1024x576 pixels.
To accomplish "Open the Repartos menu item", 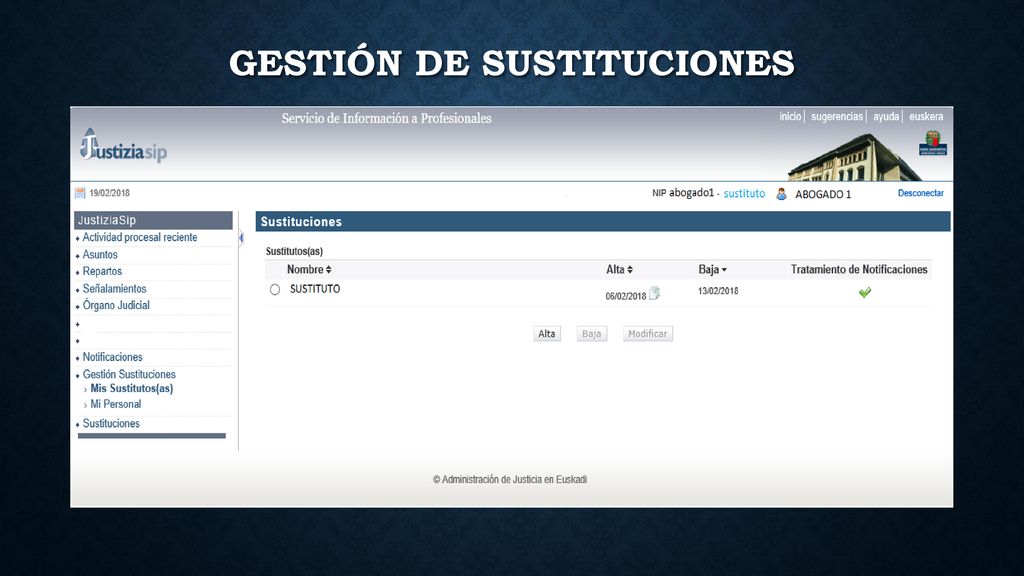I will [102, 271].
